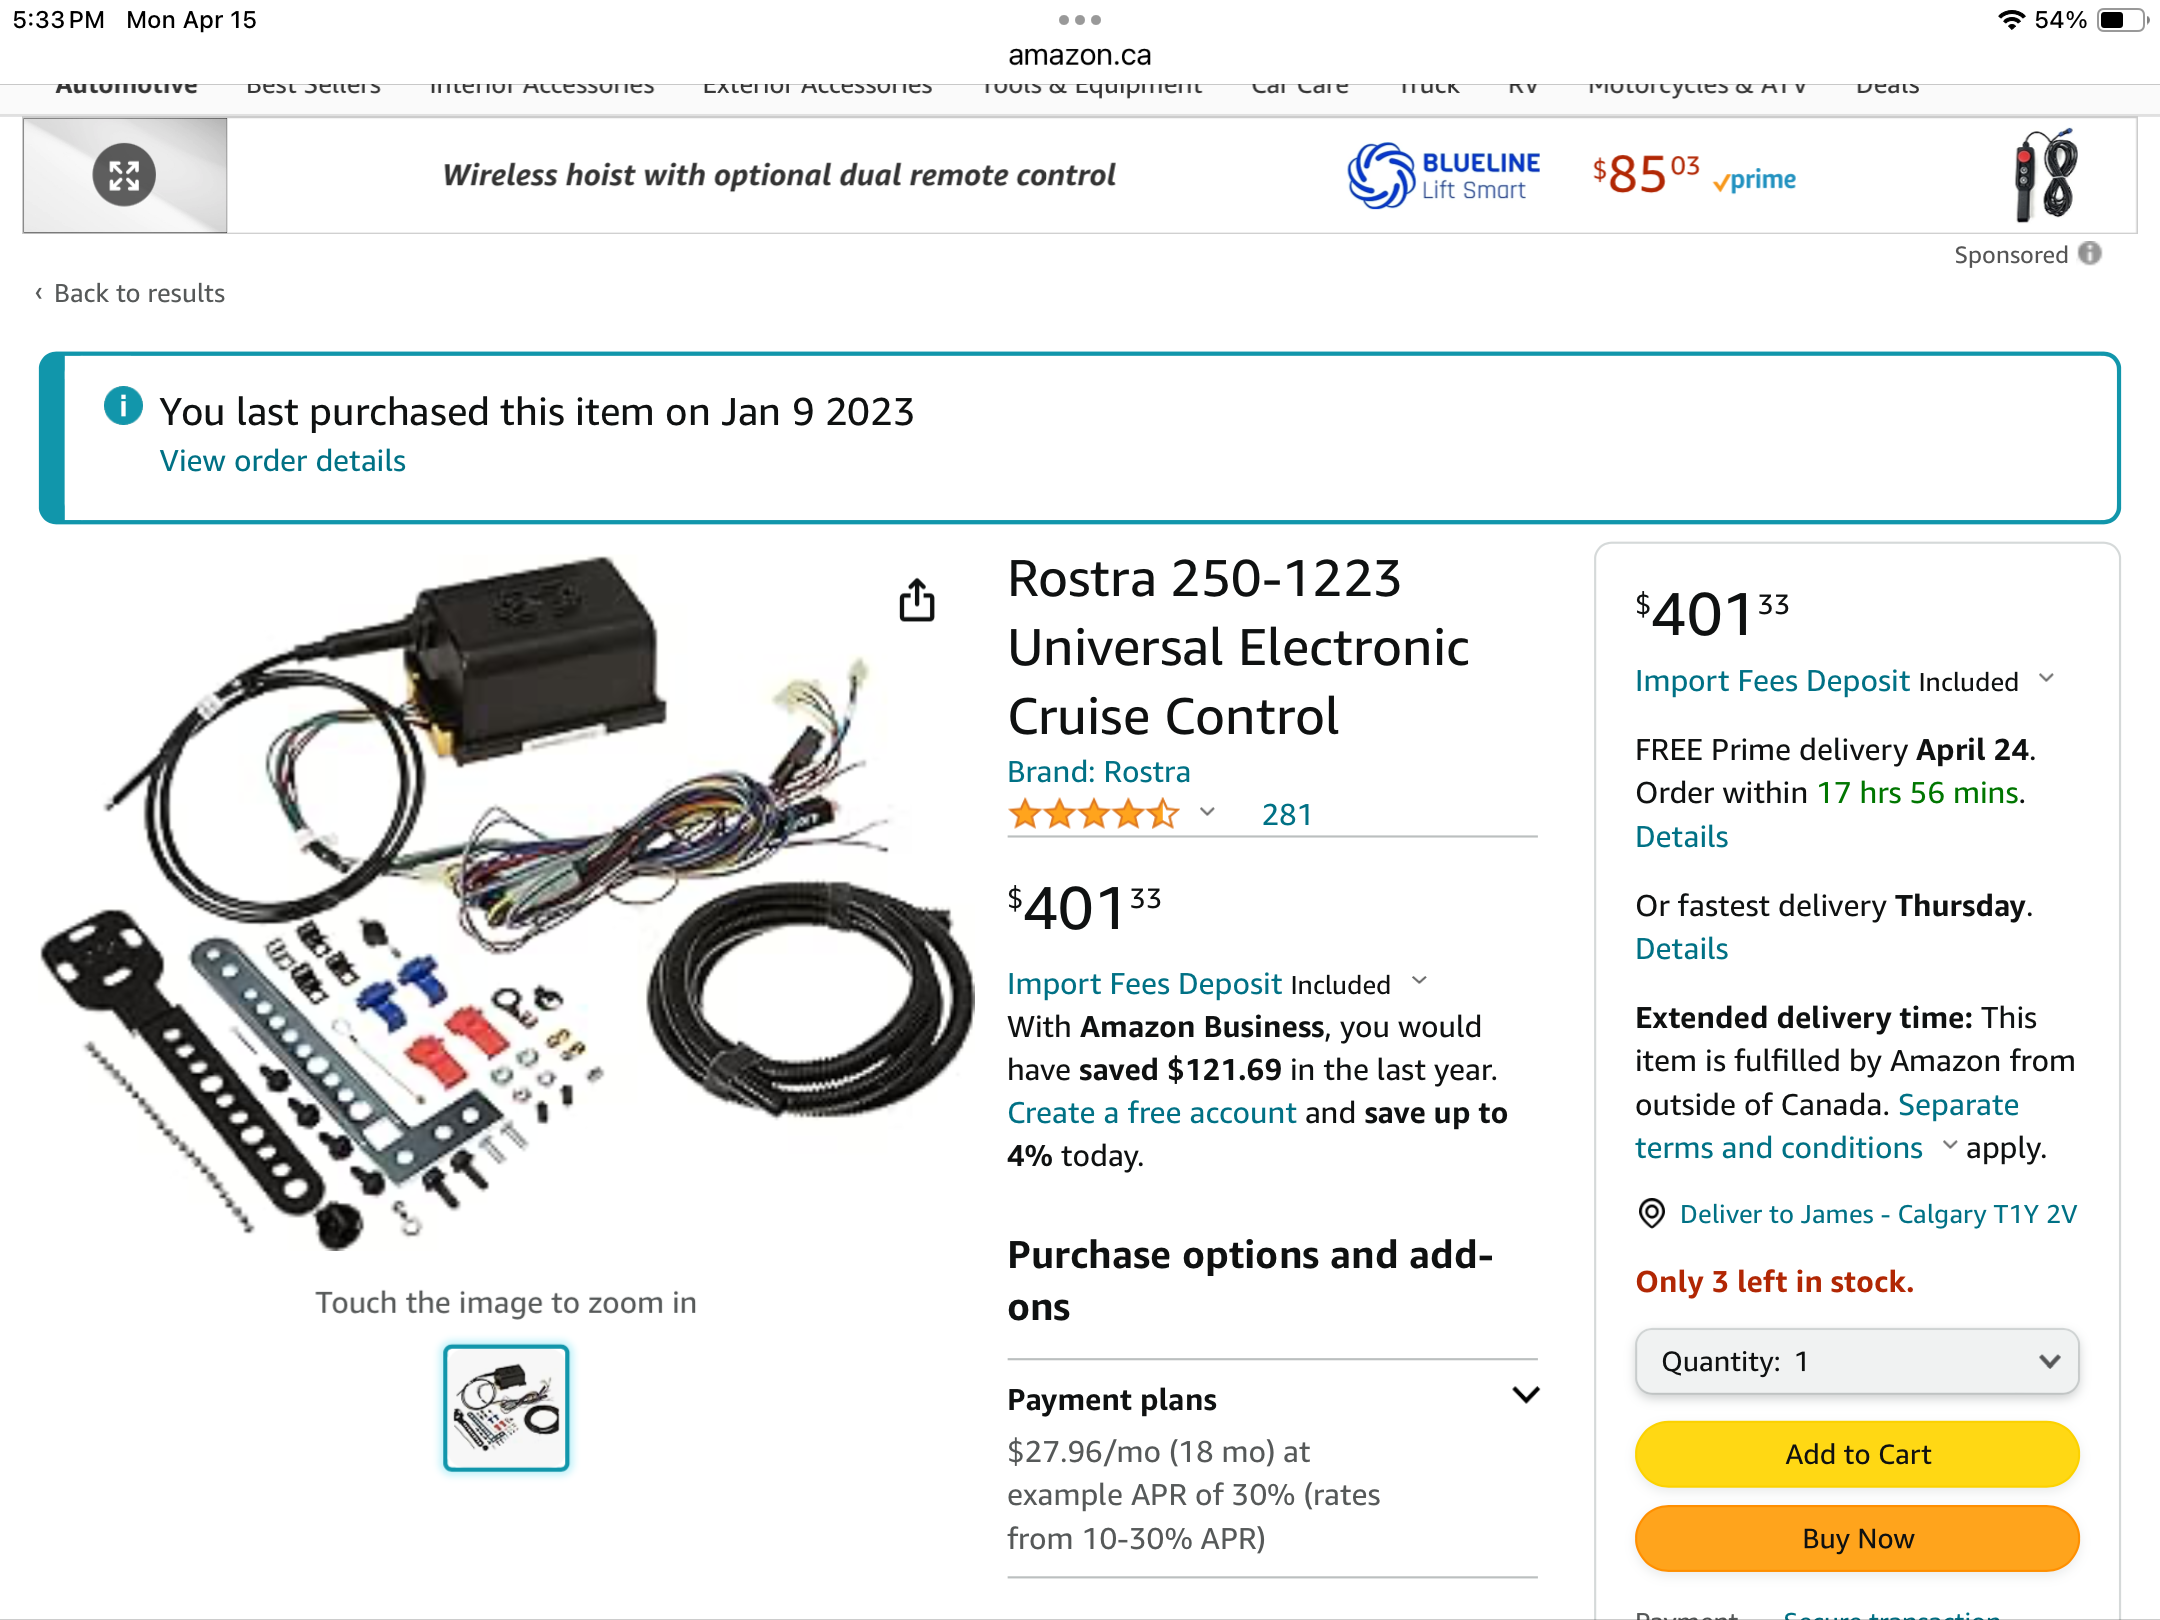Tap the share icon above product image
This screenshot has width=2160, height=1620.
(916, 600)
